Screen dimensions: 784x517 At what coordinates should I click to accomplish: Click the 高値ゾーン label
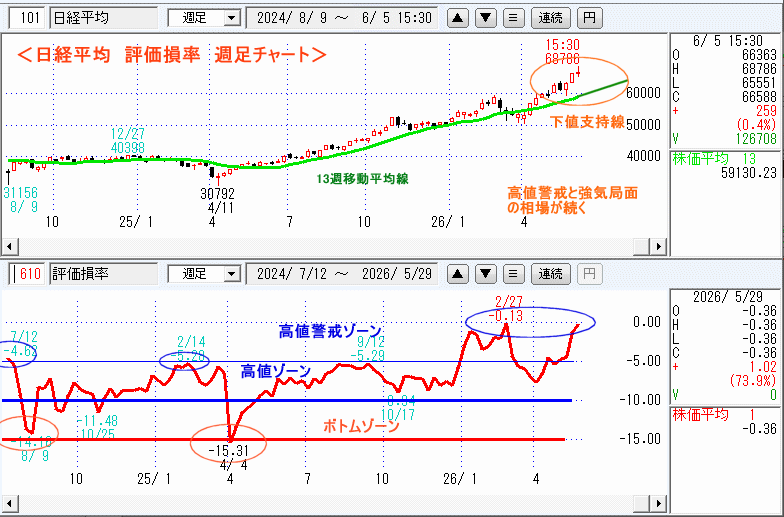click(x=276, y=371)
